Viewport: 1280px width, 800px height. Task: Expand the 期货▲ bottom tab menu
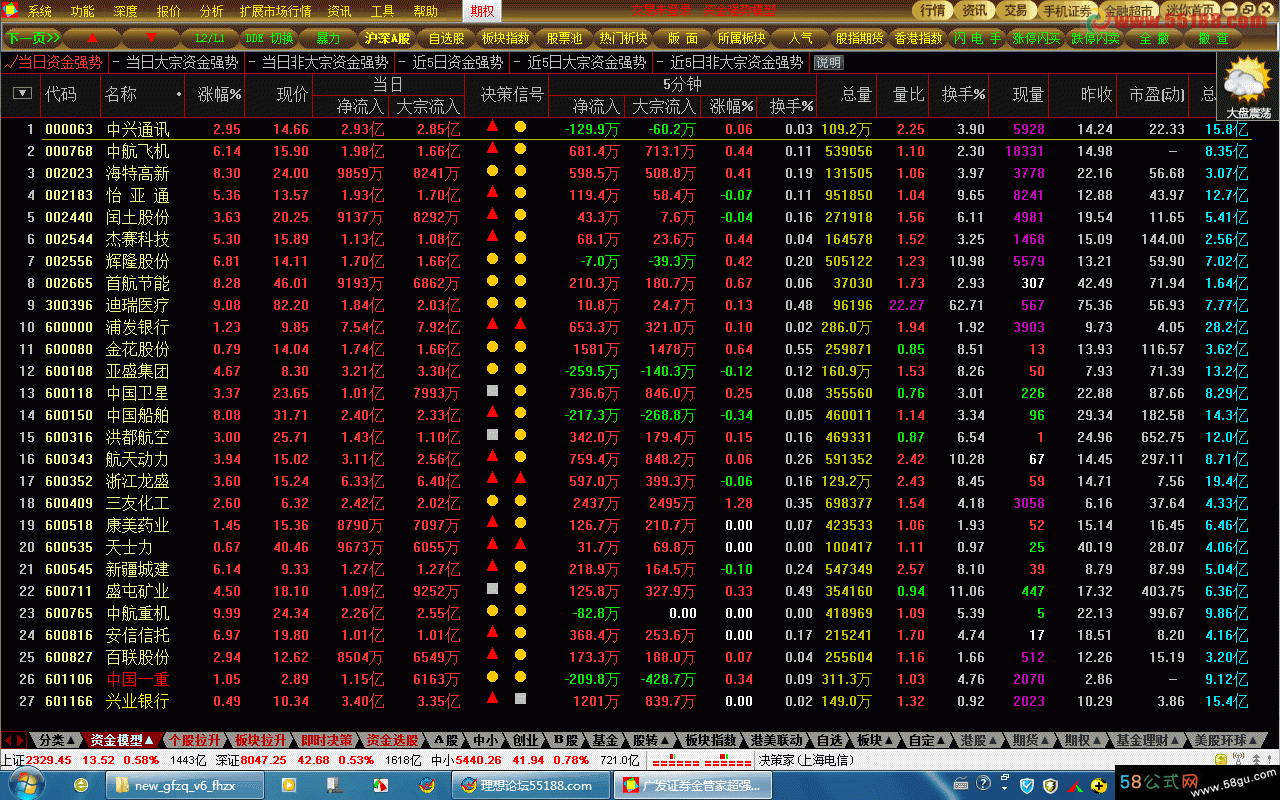tap(1030, 741)
